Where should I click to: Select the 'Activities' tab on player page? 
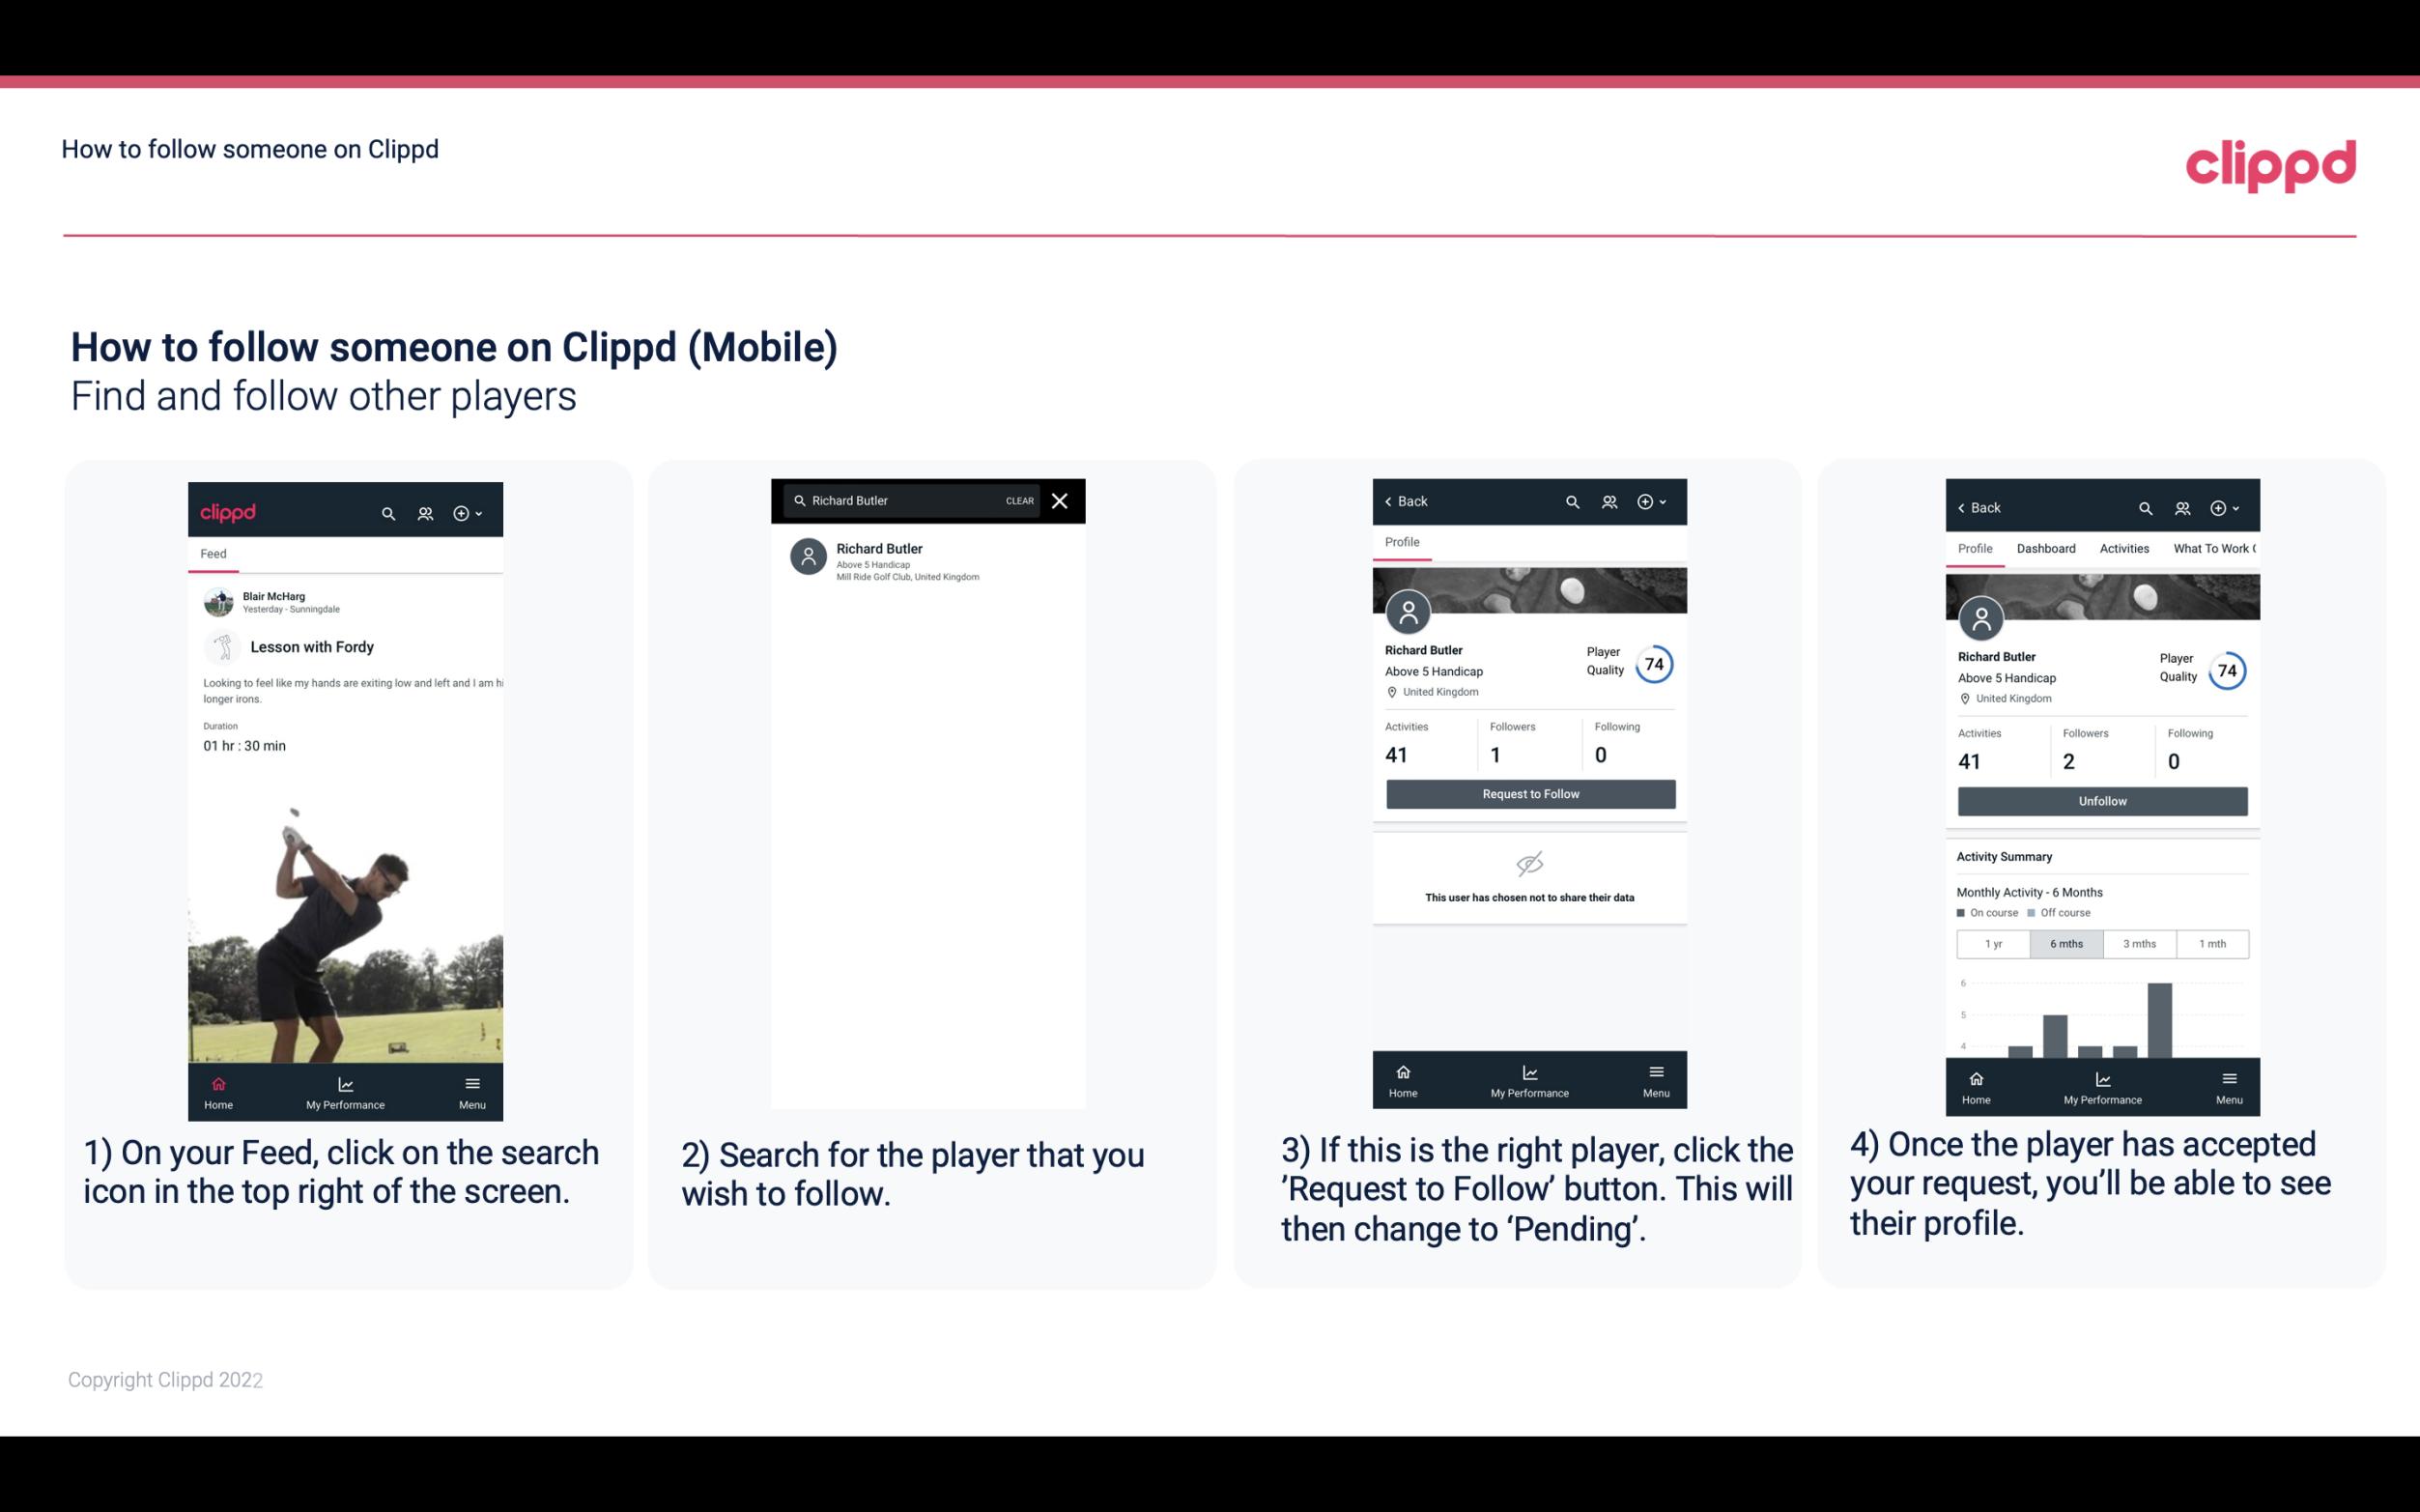[x=2124, y=549]
